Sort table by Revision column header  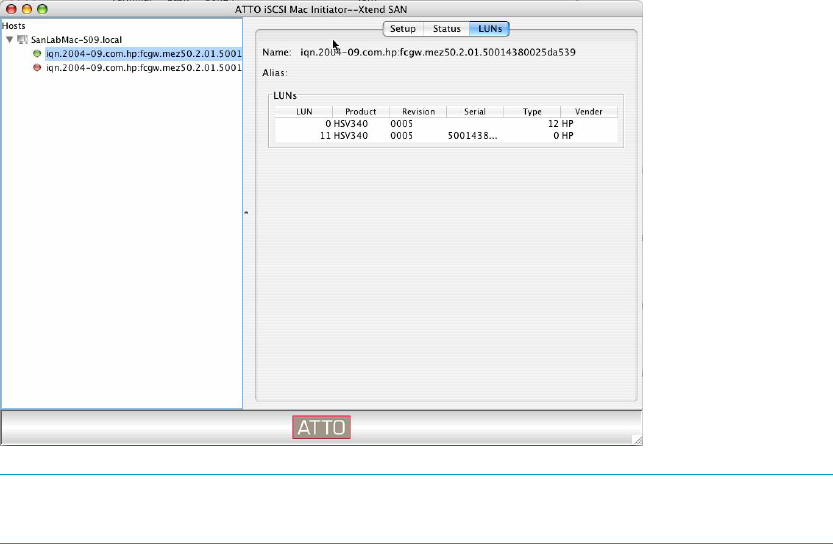(418, 112)
